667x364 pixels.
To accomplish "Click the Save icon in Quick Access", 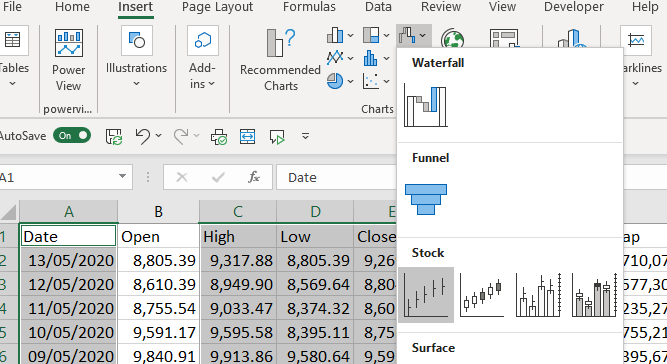I will click(114, 136).
